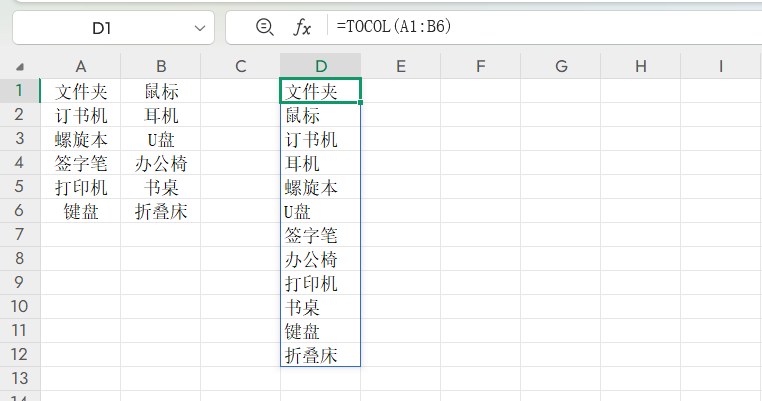Click cell A1 containing 文件夹
The height and width of the screenshot is (401, 762).
coord(81,90)
